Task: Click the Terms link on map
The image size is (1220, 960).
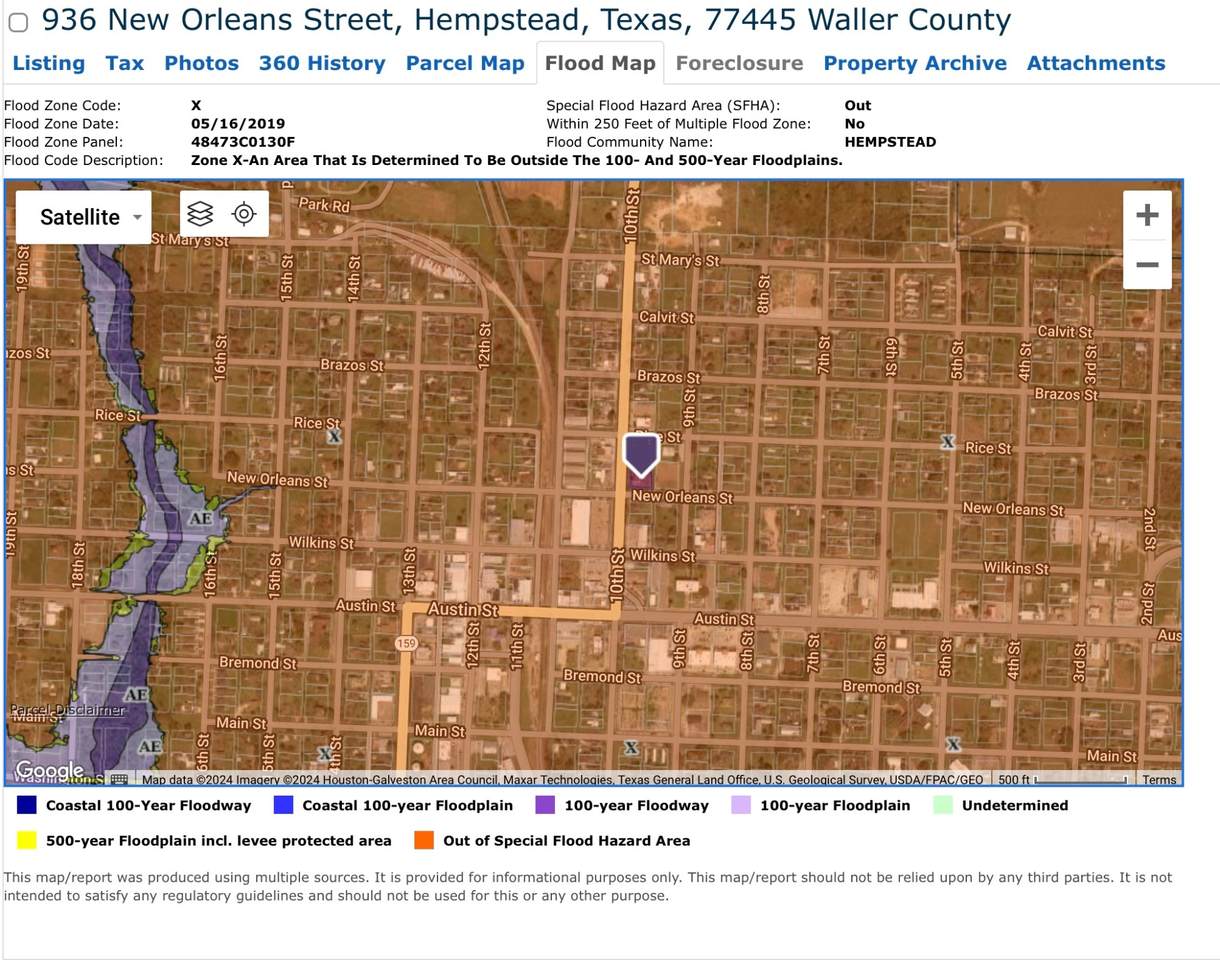Action: [x=1159, y=780]
